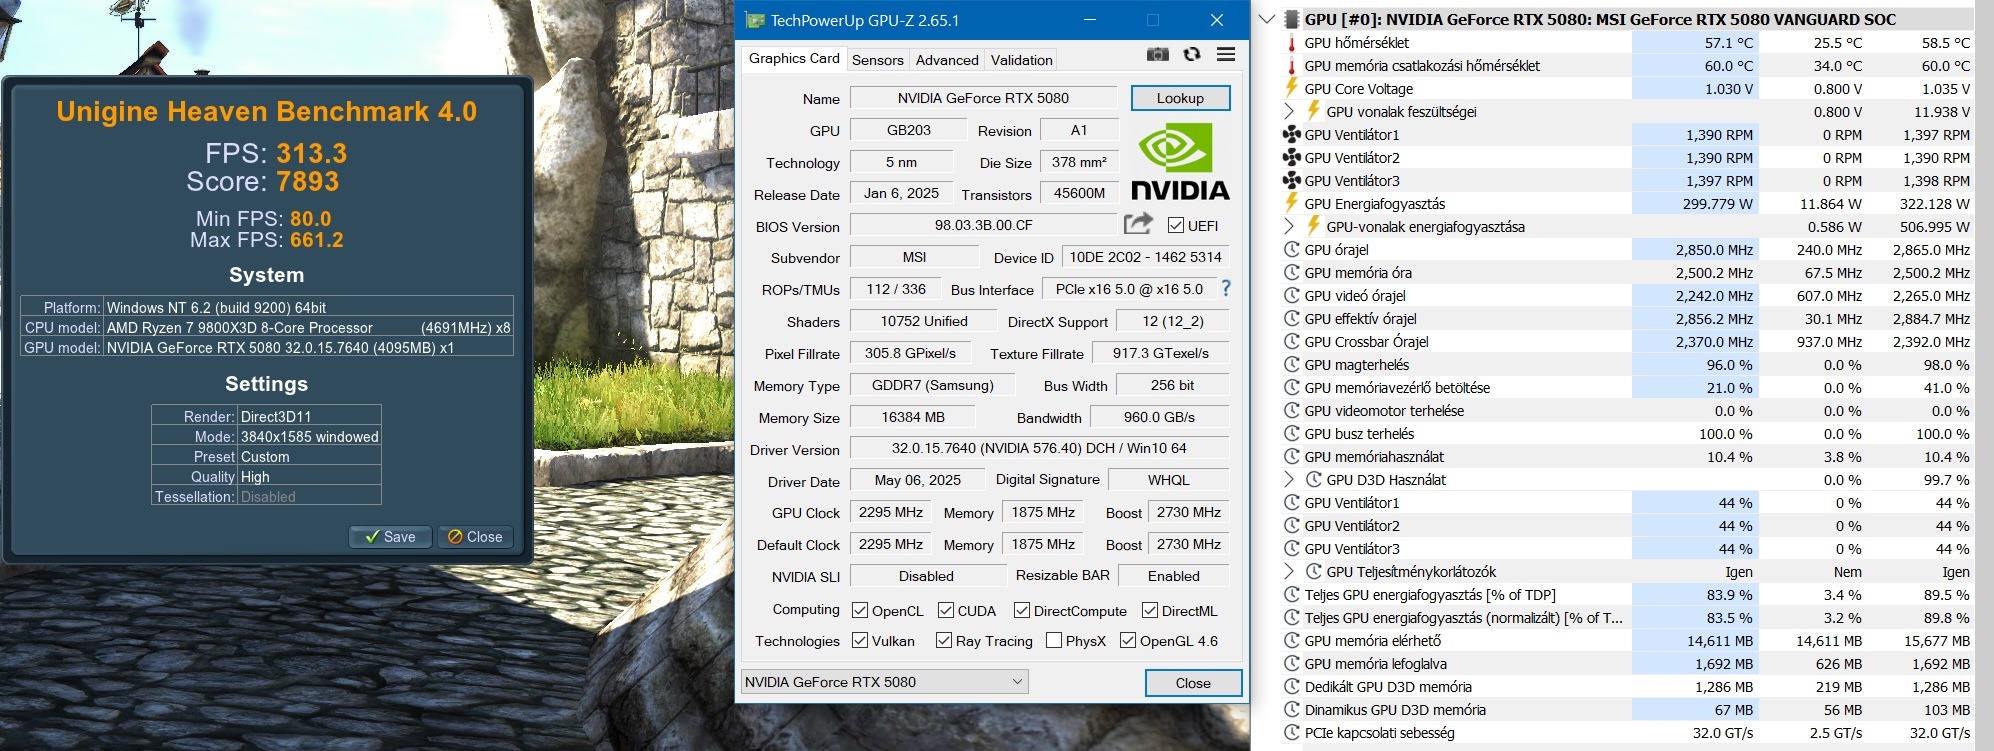Screen dimensions: 1994x751
Task: Save the Heaven Benchmark results
Action: tap(390, 537)
